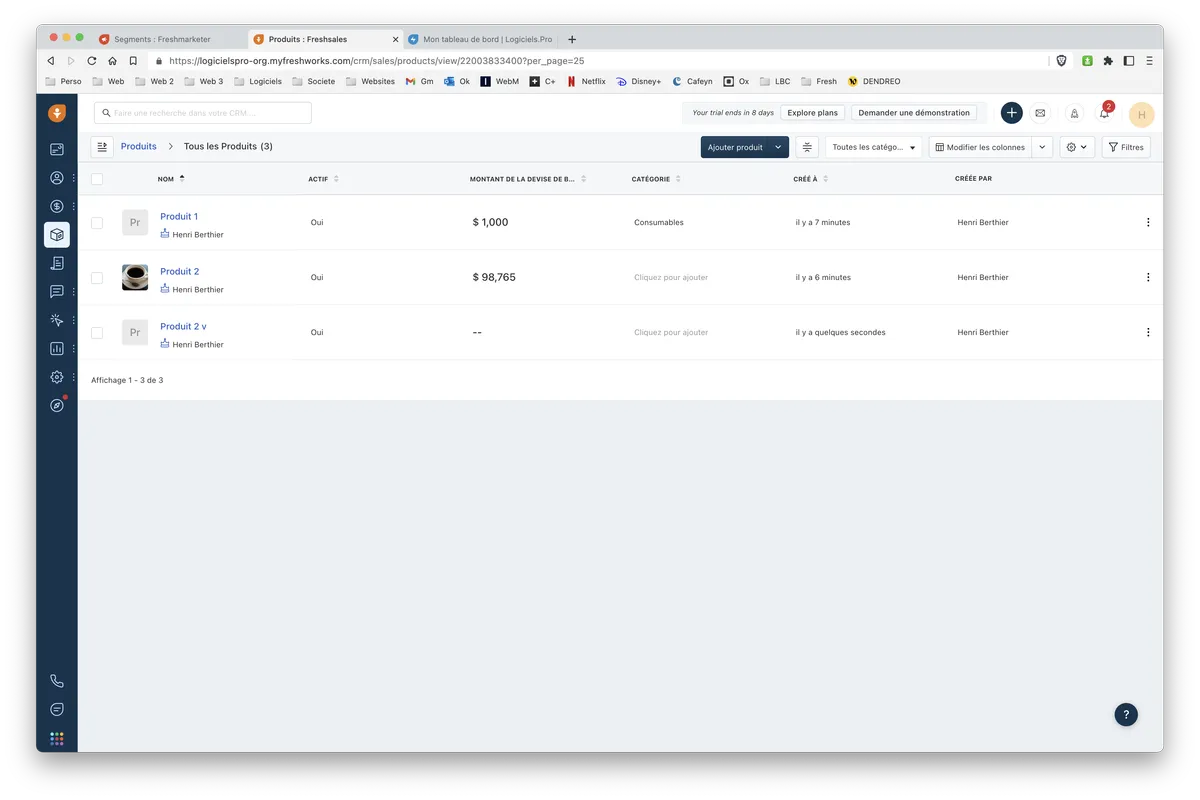Click the Consumables category cell

(x=659, y=222)
